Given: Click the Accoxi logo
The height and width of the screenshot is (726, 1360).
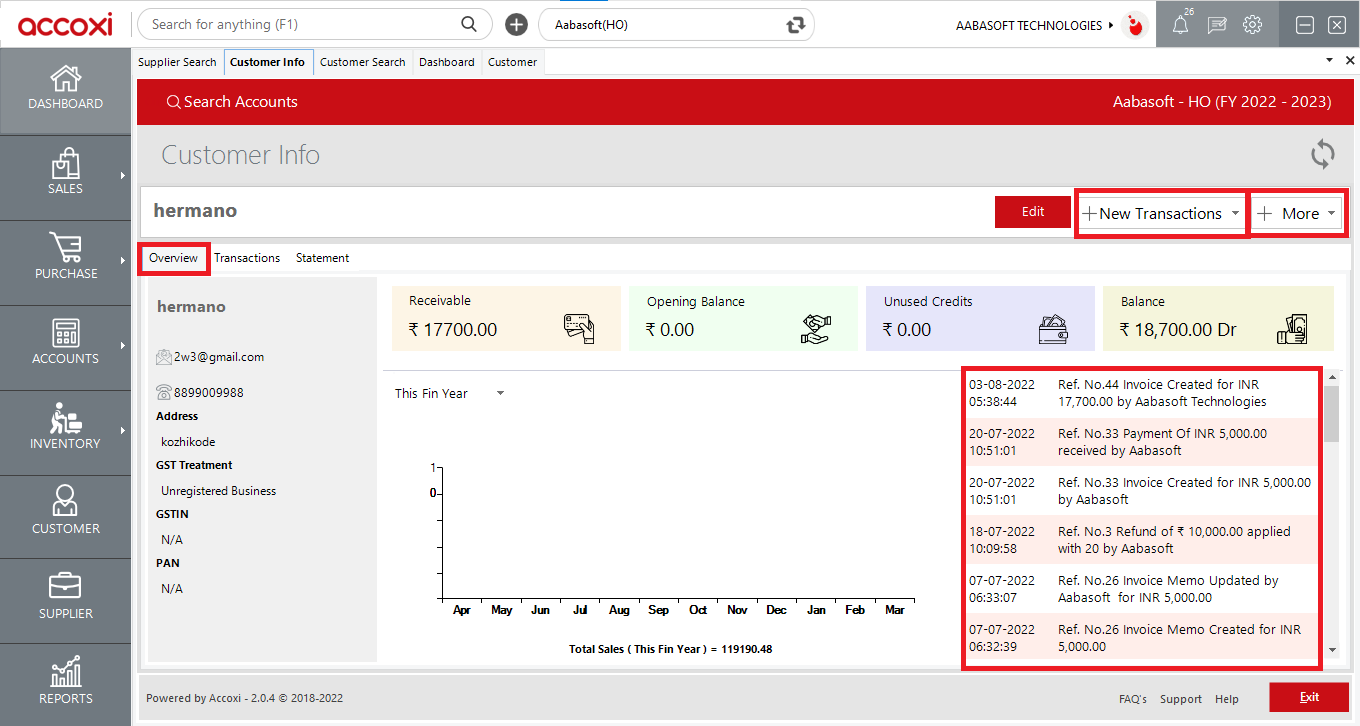Looking at the screenshot, I should click(x=65, y=24).
